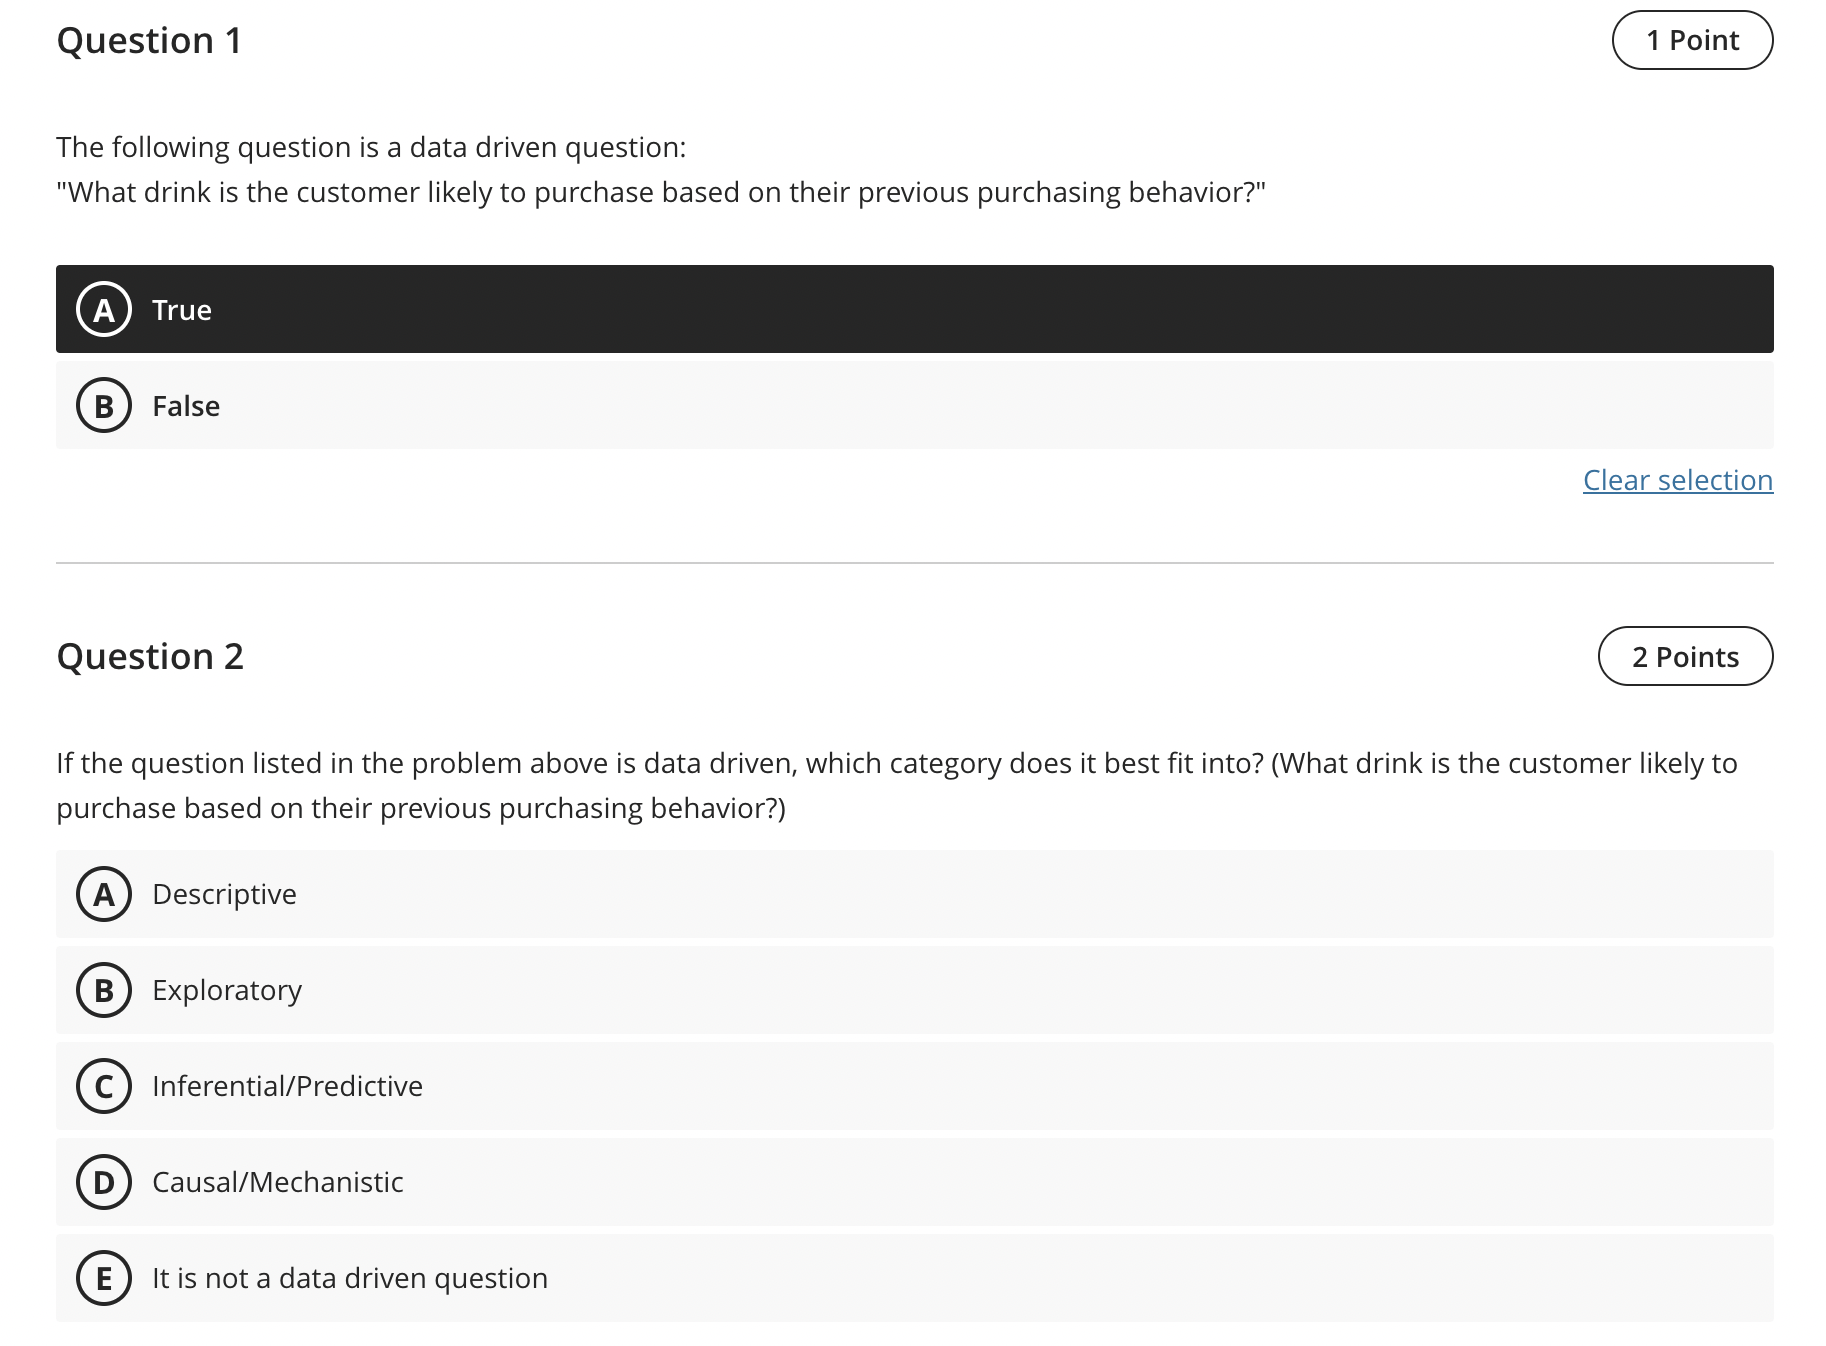This screenshot has height=1346, width=1826.
Task: Click the circled C icon beside Inferential/Predictive
Action: pos(103,1086)
